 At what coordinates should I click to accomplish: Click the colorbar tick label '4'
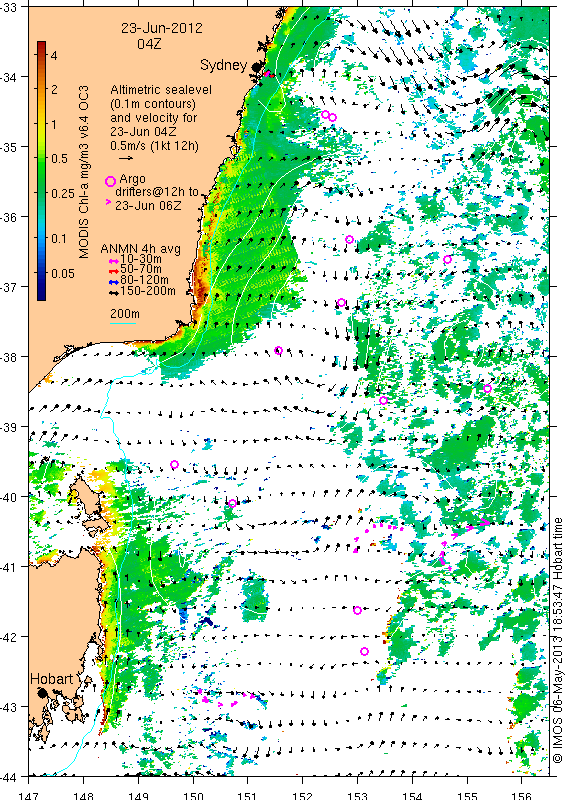[54, 56]
